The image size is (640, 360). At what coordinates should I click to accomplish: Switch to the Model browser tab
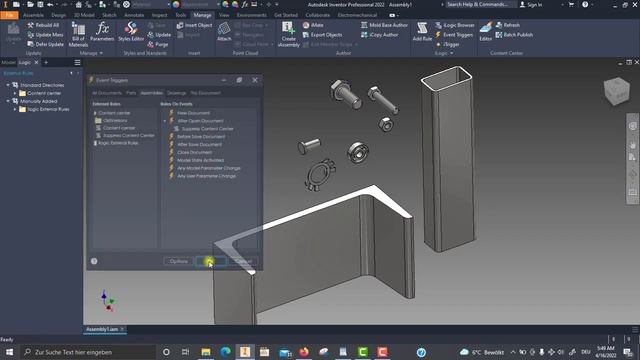point(8,62)
